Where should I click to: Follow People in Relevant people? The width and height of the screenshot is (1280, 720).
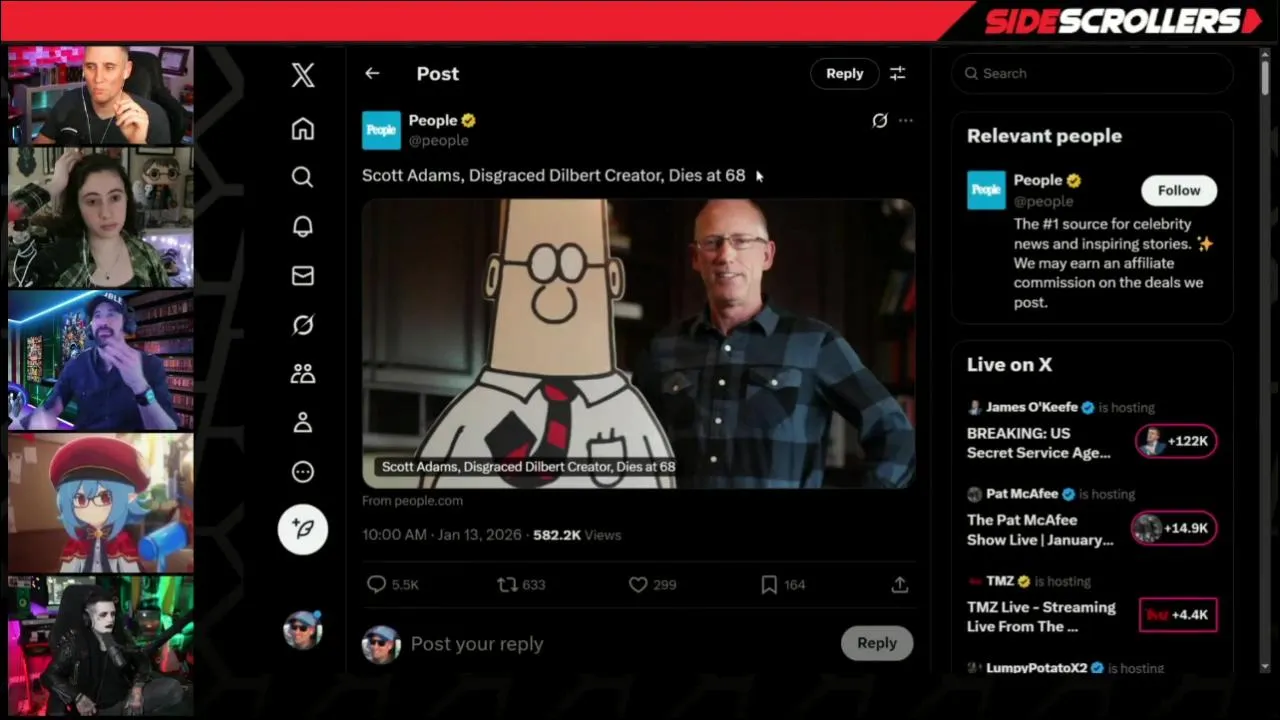1179,190
